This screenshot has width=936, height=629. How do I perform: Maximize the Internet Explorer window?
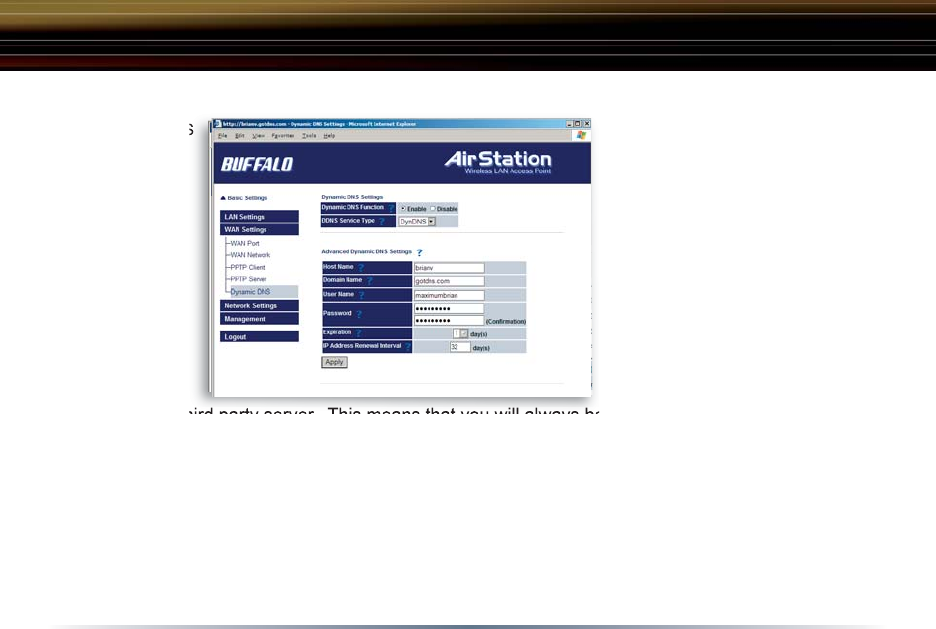click(578, 124)
